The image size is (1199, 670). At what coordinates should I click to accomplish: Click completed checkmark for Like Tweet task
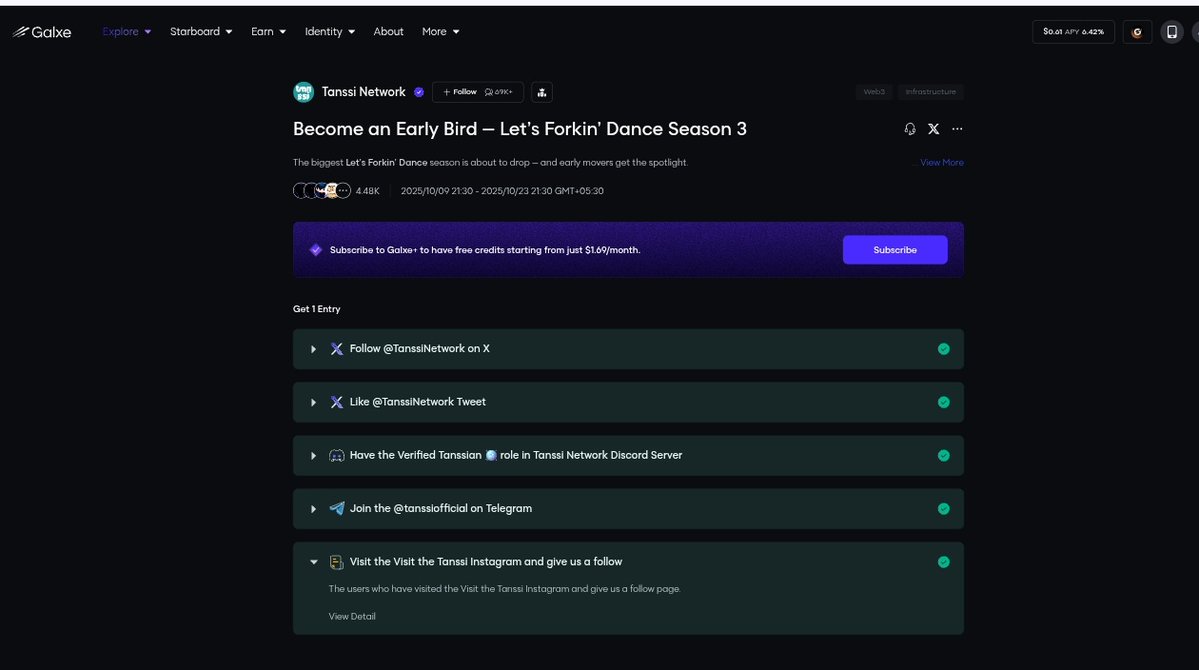tap(944, 402)
